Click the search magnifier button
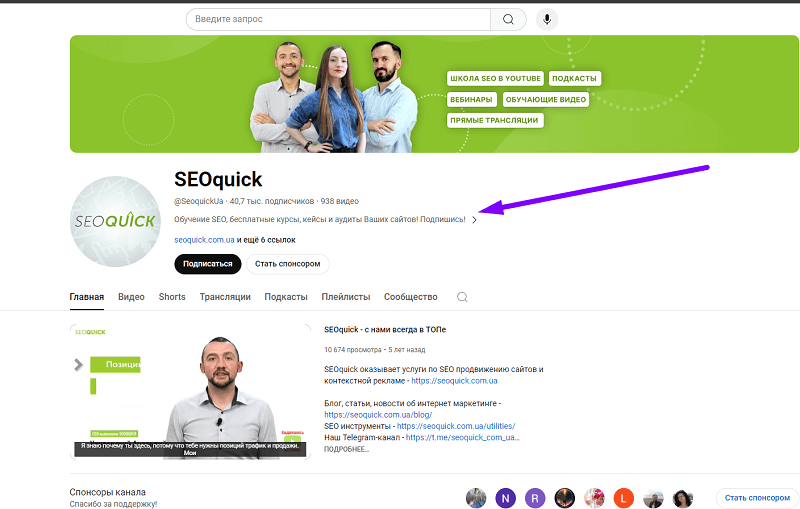 tap(508, 19)
